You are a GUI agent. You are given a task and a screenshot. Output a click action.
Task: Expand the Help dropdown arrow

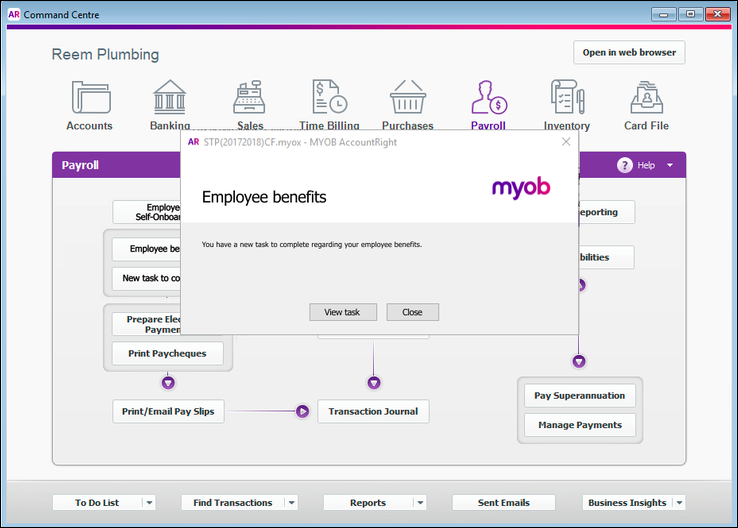(670, 165)
